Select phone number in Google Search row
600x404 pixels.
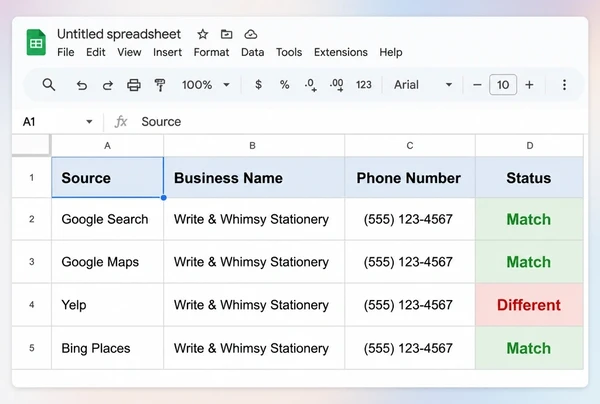coord(410,219)
